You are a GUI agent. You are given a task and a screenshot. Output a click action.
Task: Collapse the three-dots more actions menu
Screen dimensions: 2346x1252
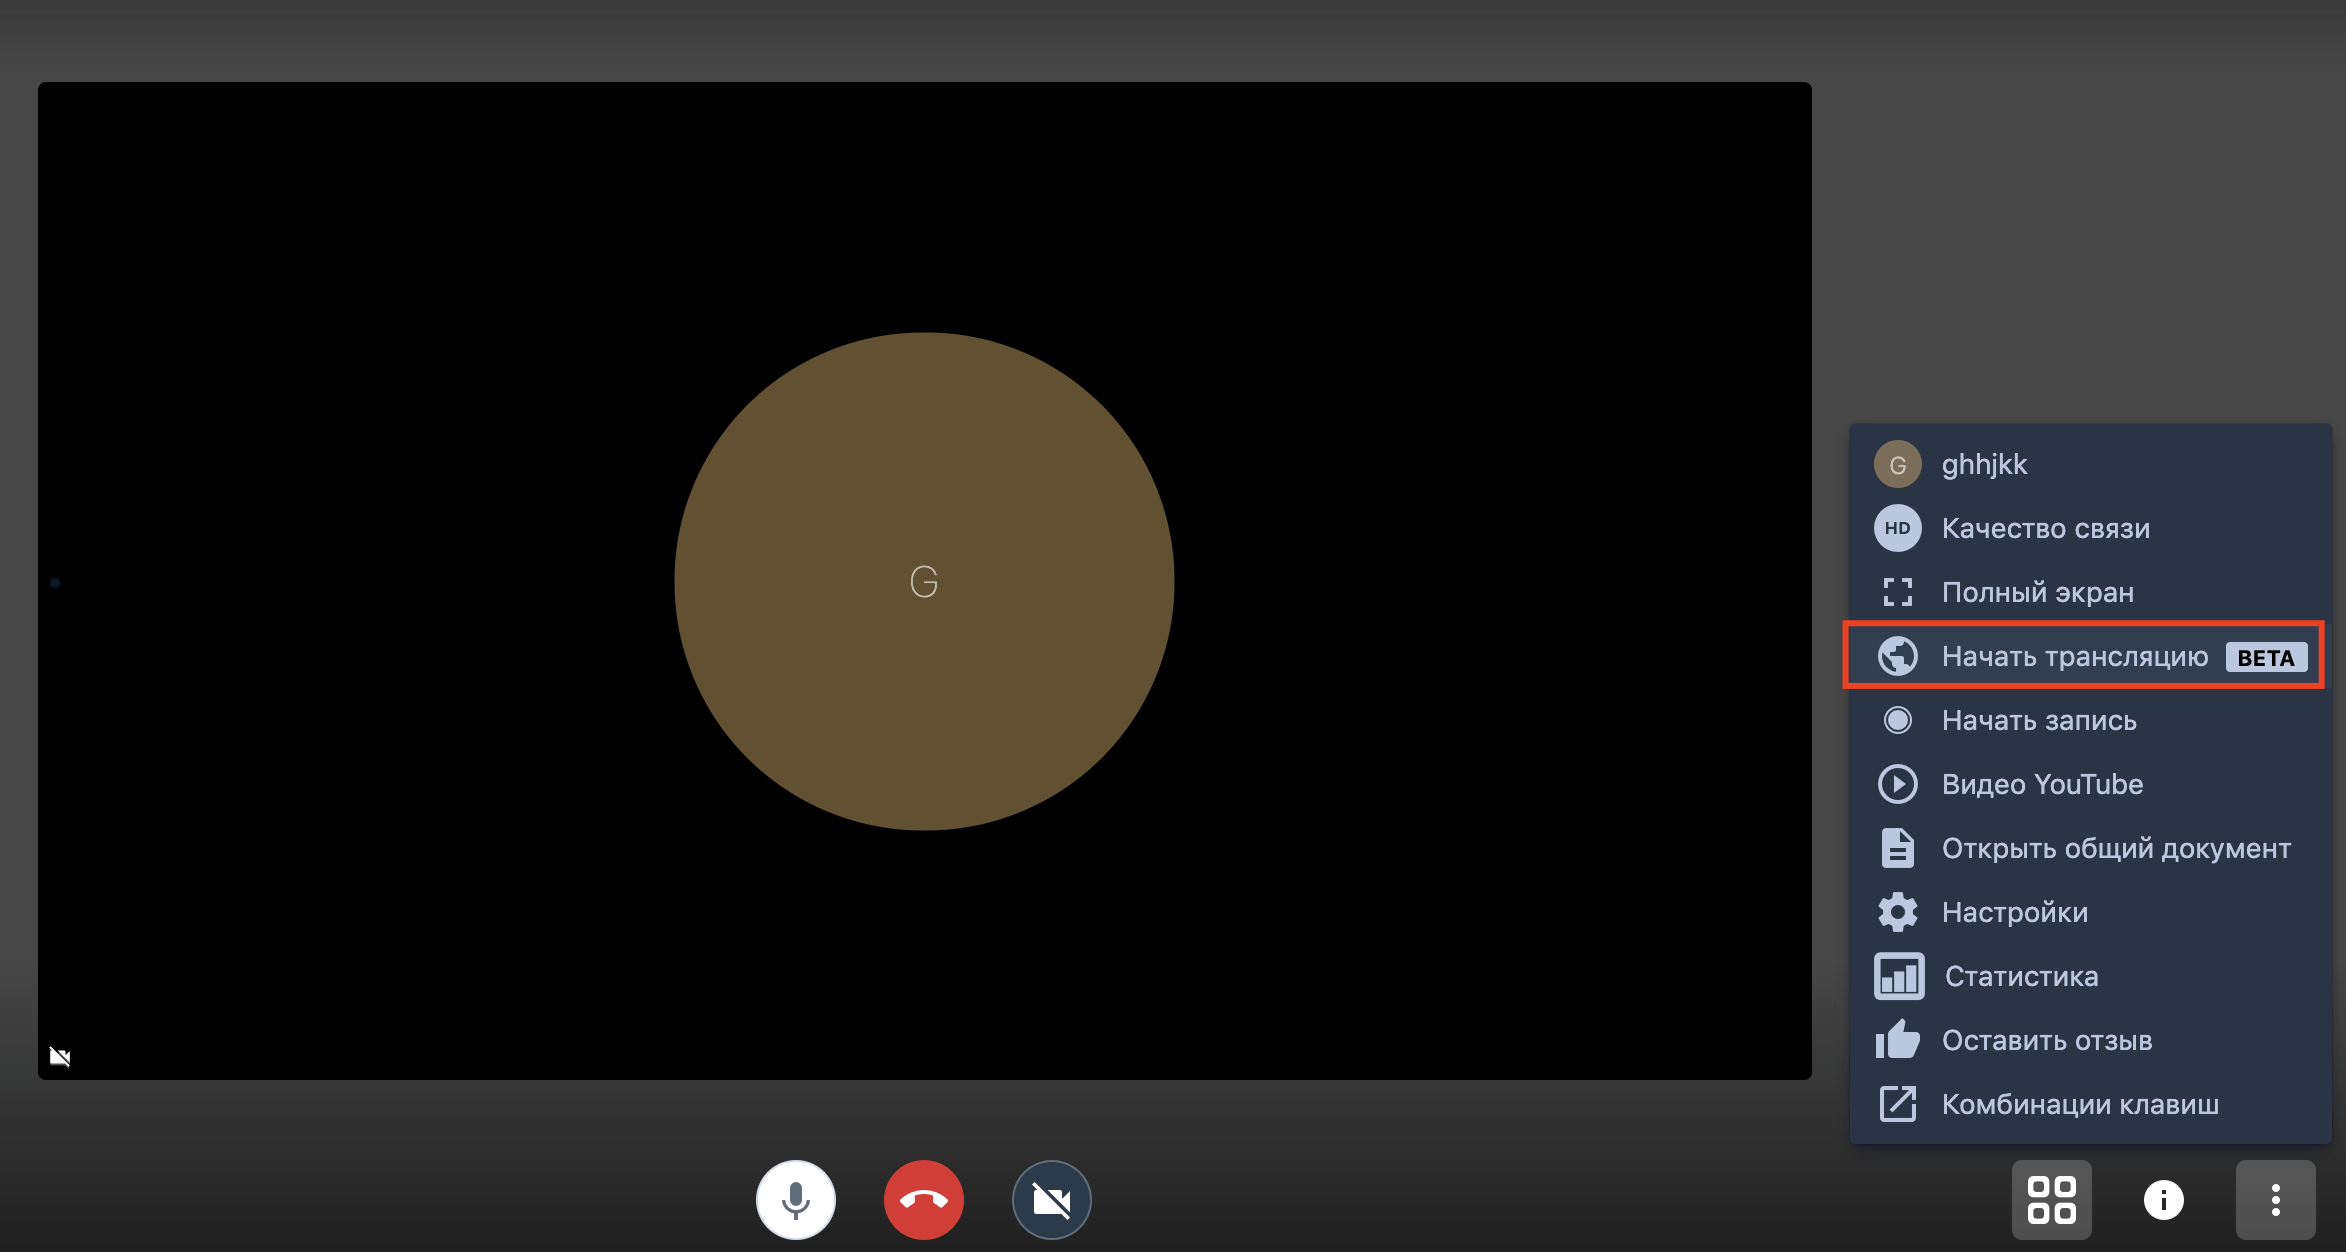(x=2275, y=1199)
